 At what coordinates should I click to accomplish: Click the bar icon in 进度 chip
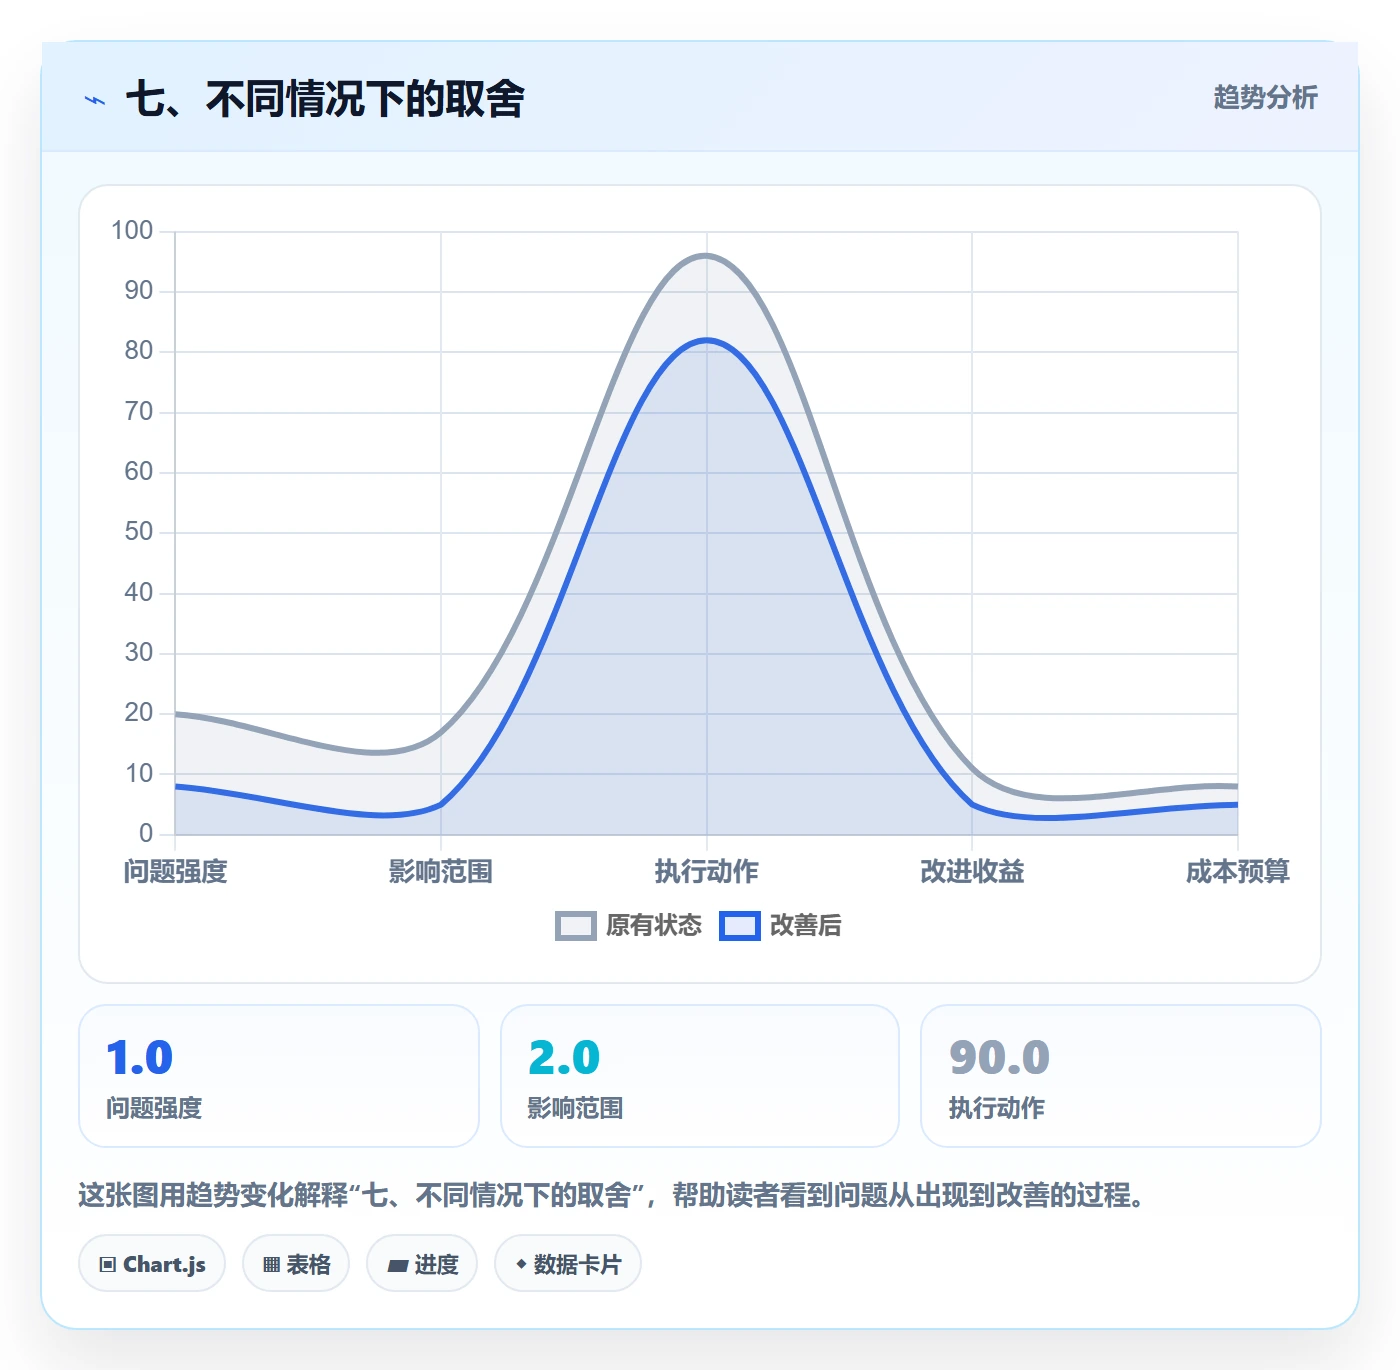click(398, 1266)
